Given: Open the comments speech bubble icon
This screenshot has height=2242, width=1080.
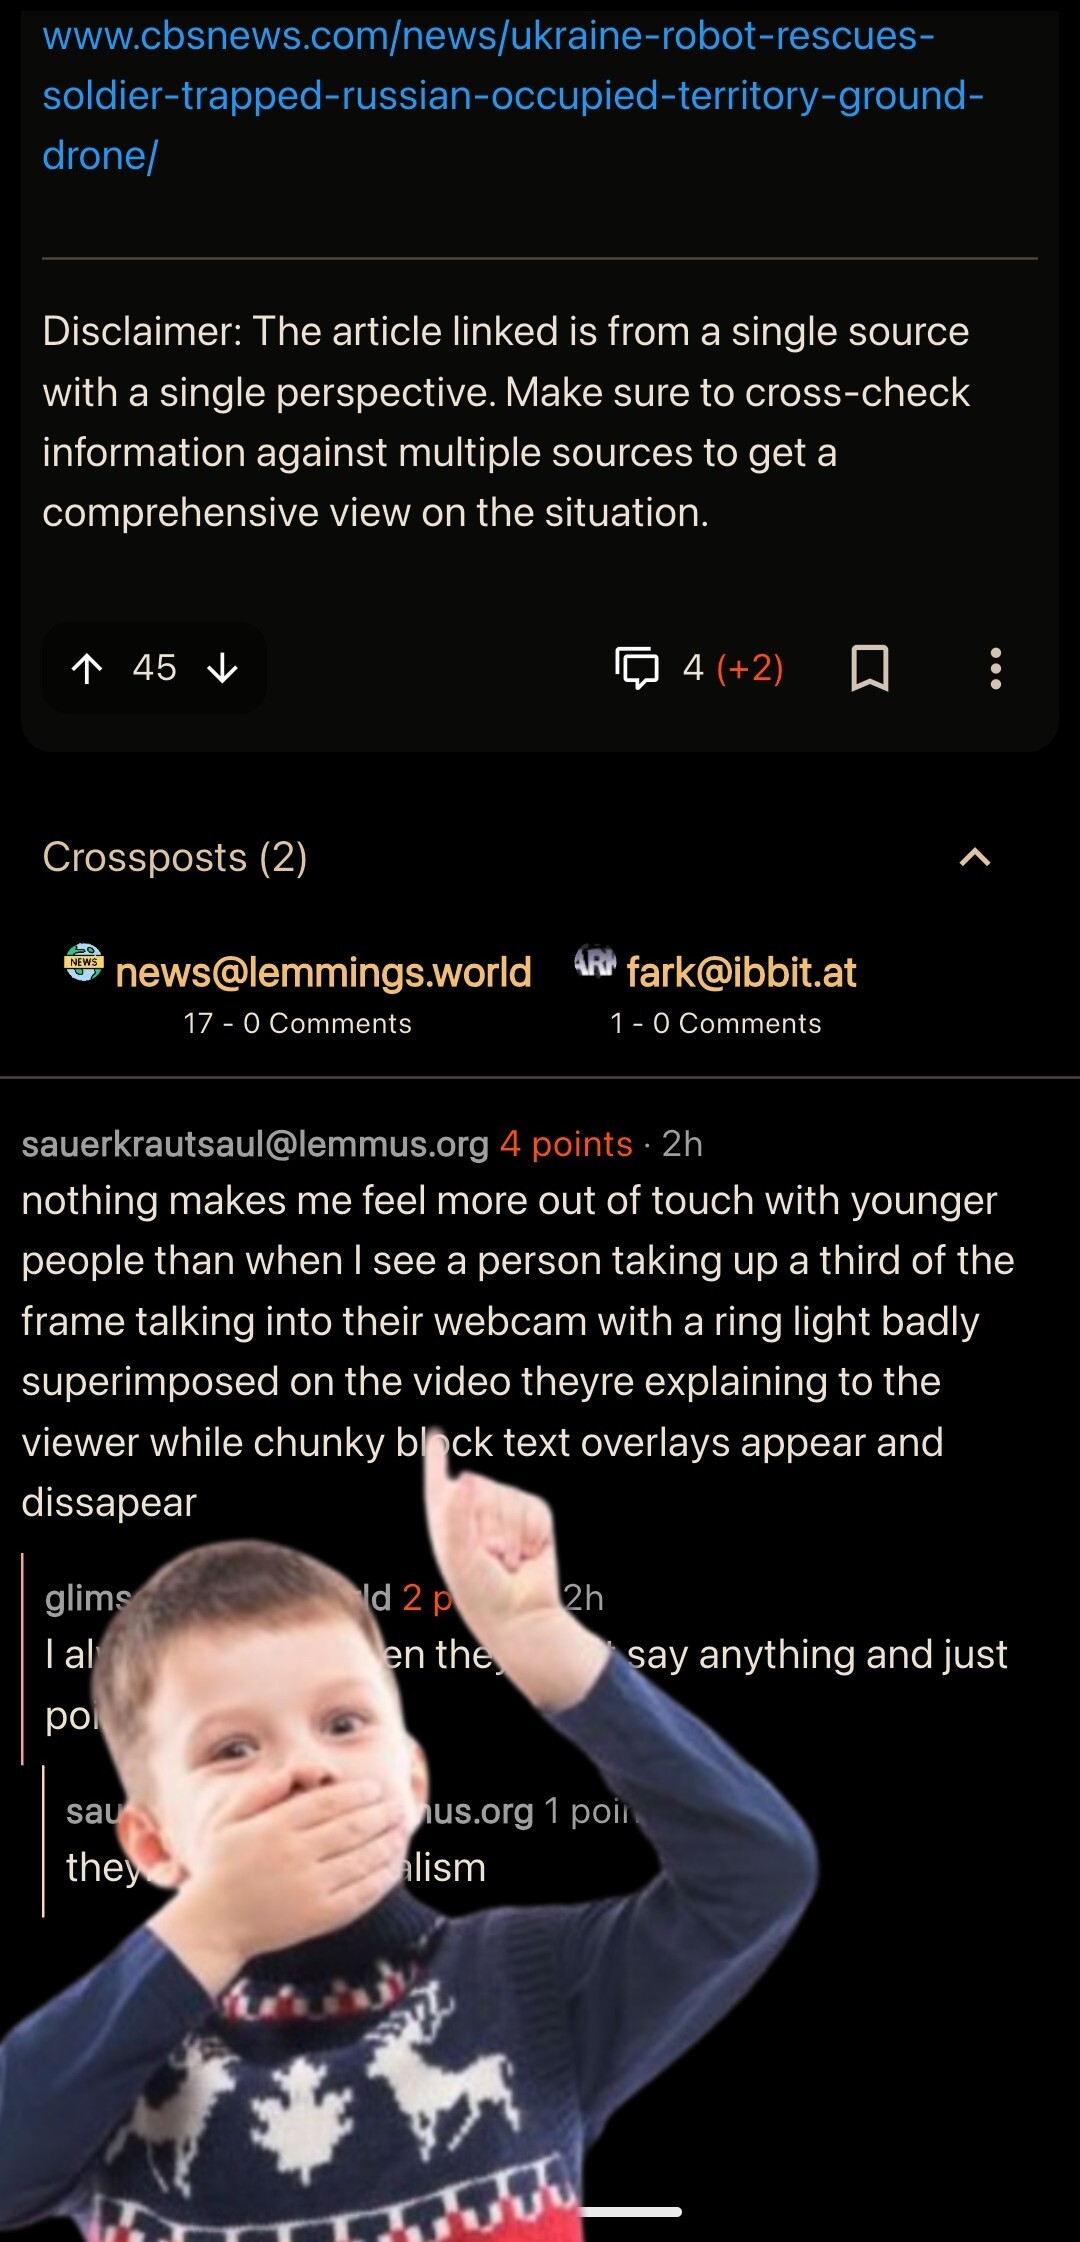Looking at the screenshot, I should [637, 668].
